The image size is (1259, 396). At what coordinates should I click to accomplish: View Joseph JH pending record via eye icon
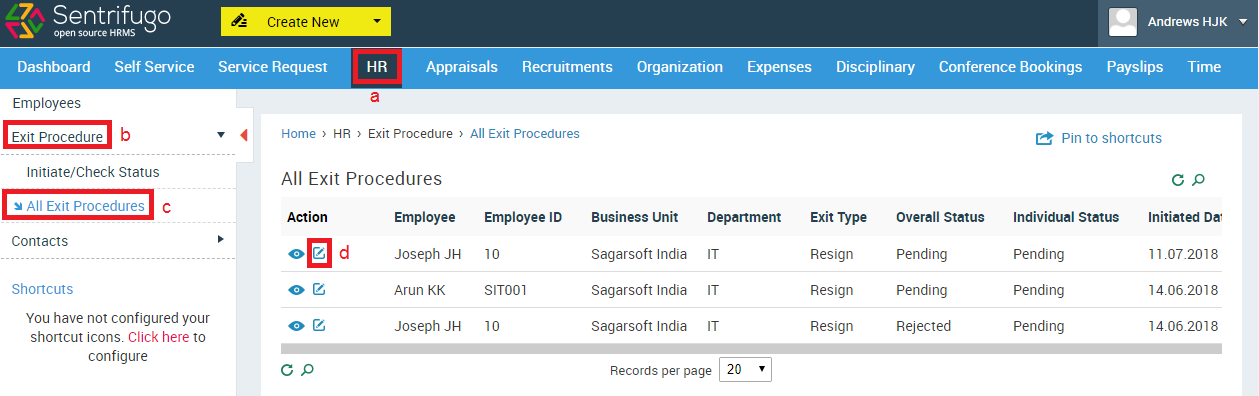tap(296, 254)
